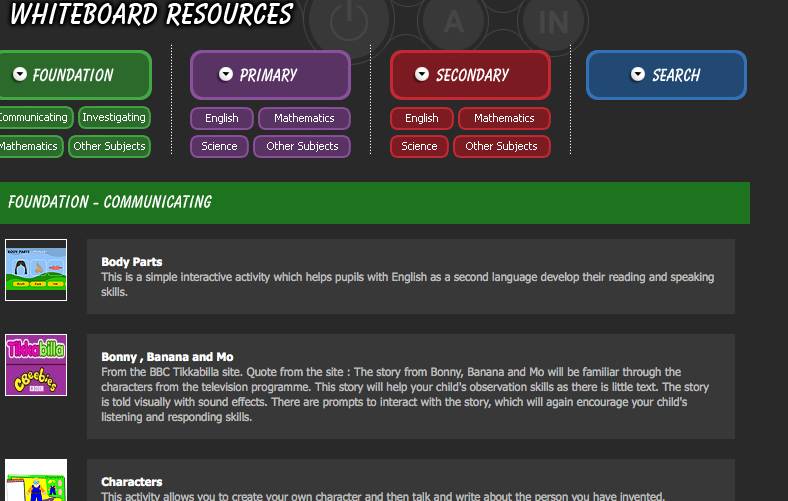
Task: Open the Tikkabilla CBeebies thumbnail
Action: click(x=36, y=365)
